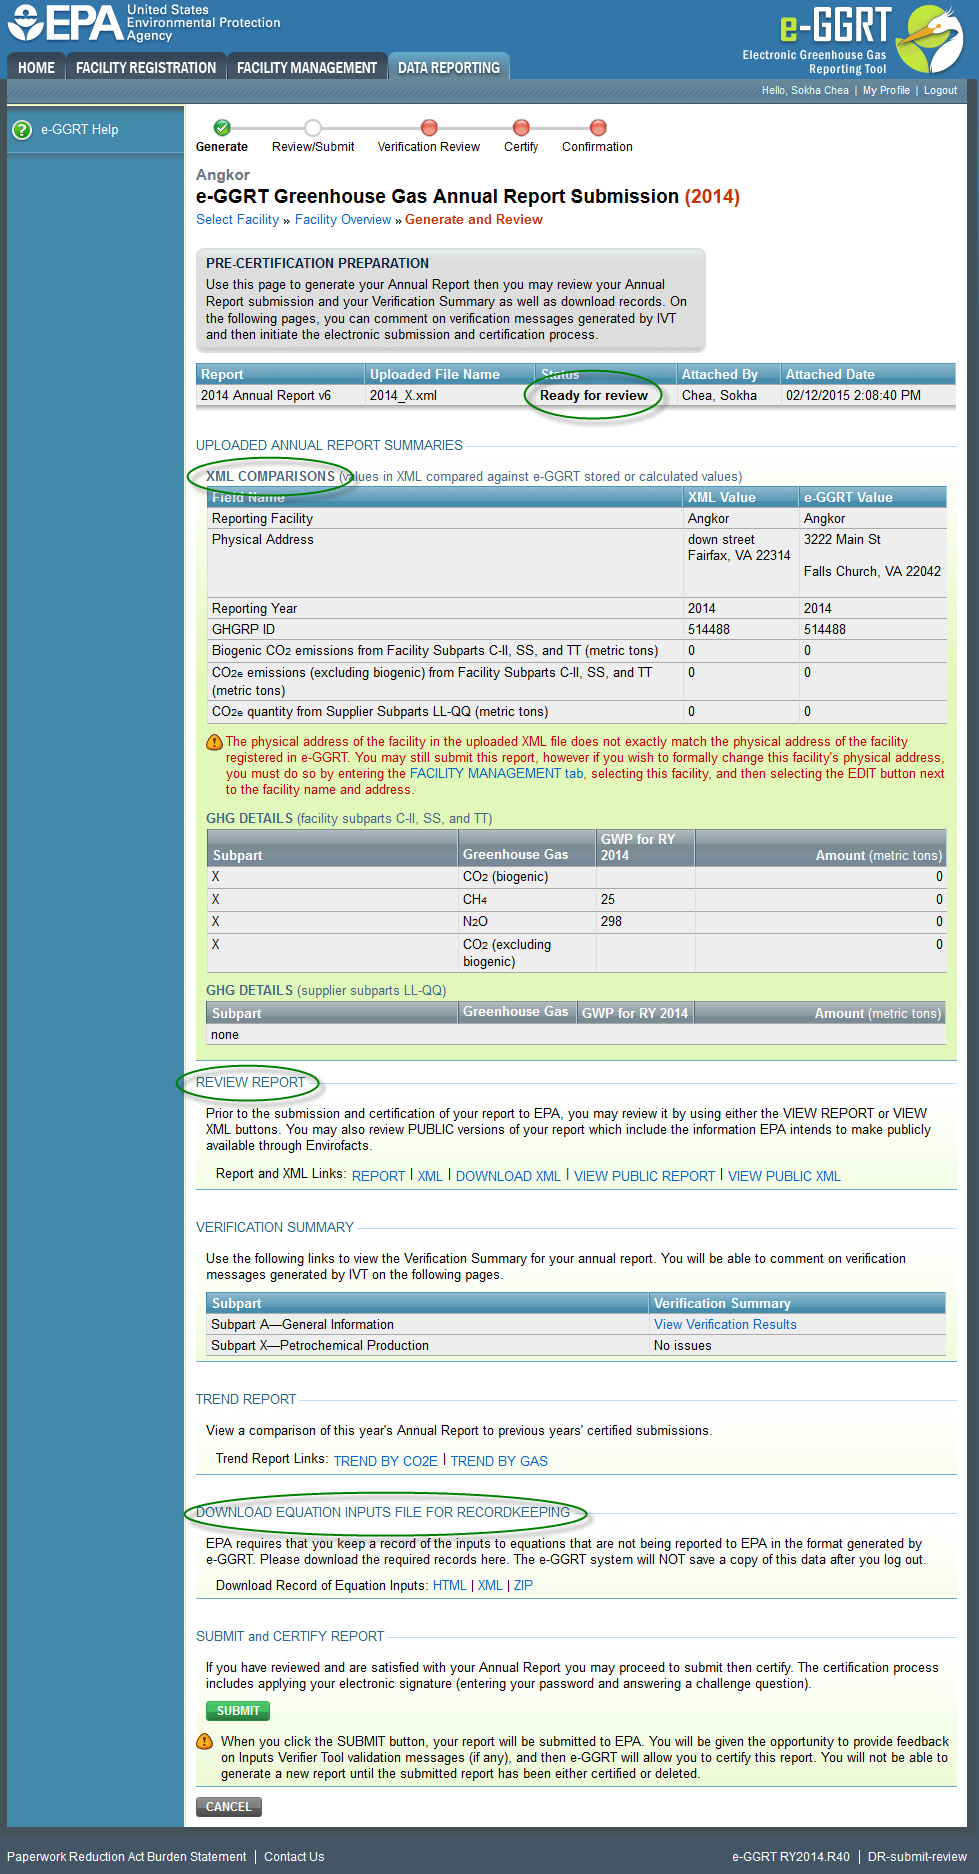Click the e-GGRT address 3222 Main St
979x1874 pixels.
[x=842, y=539]
